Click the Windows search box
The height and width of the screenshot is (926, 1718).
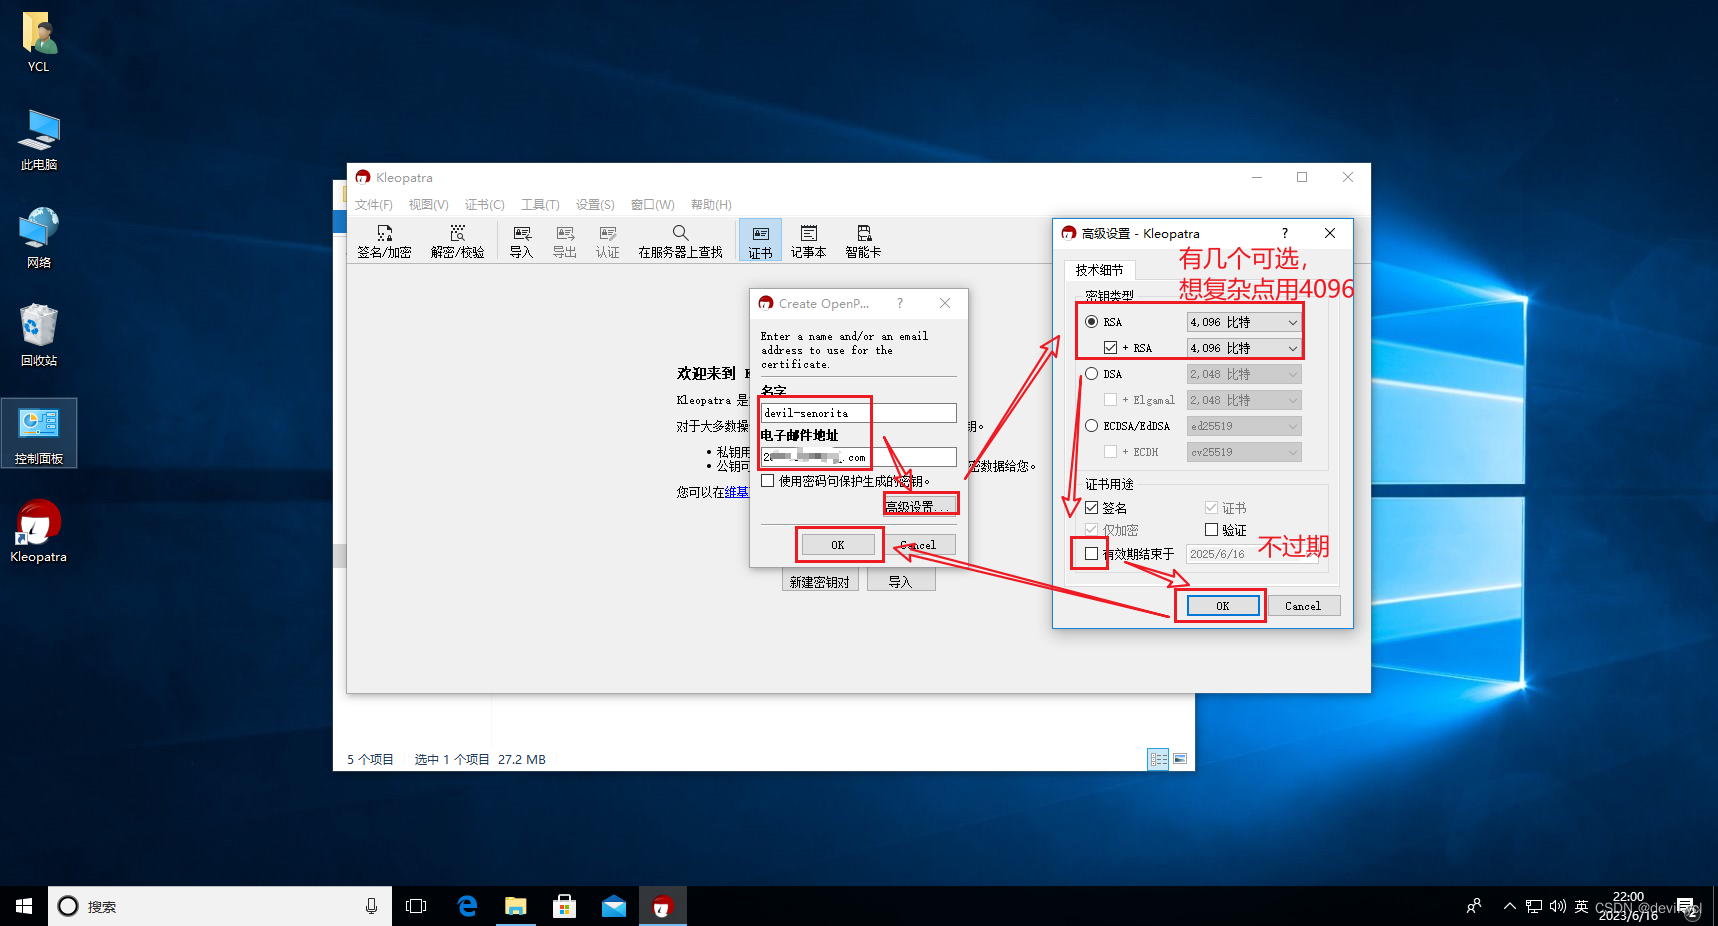click(220, 906)
